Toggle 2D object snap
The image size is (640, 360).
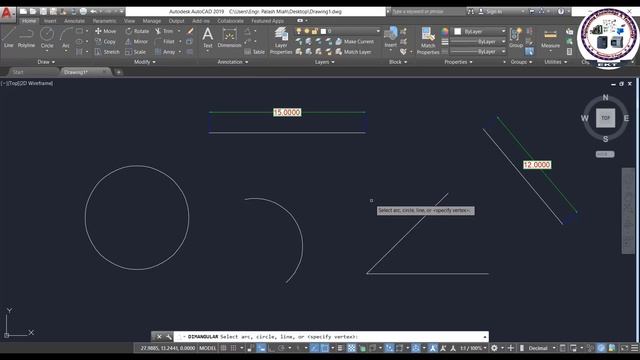[x=324, y=348]
